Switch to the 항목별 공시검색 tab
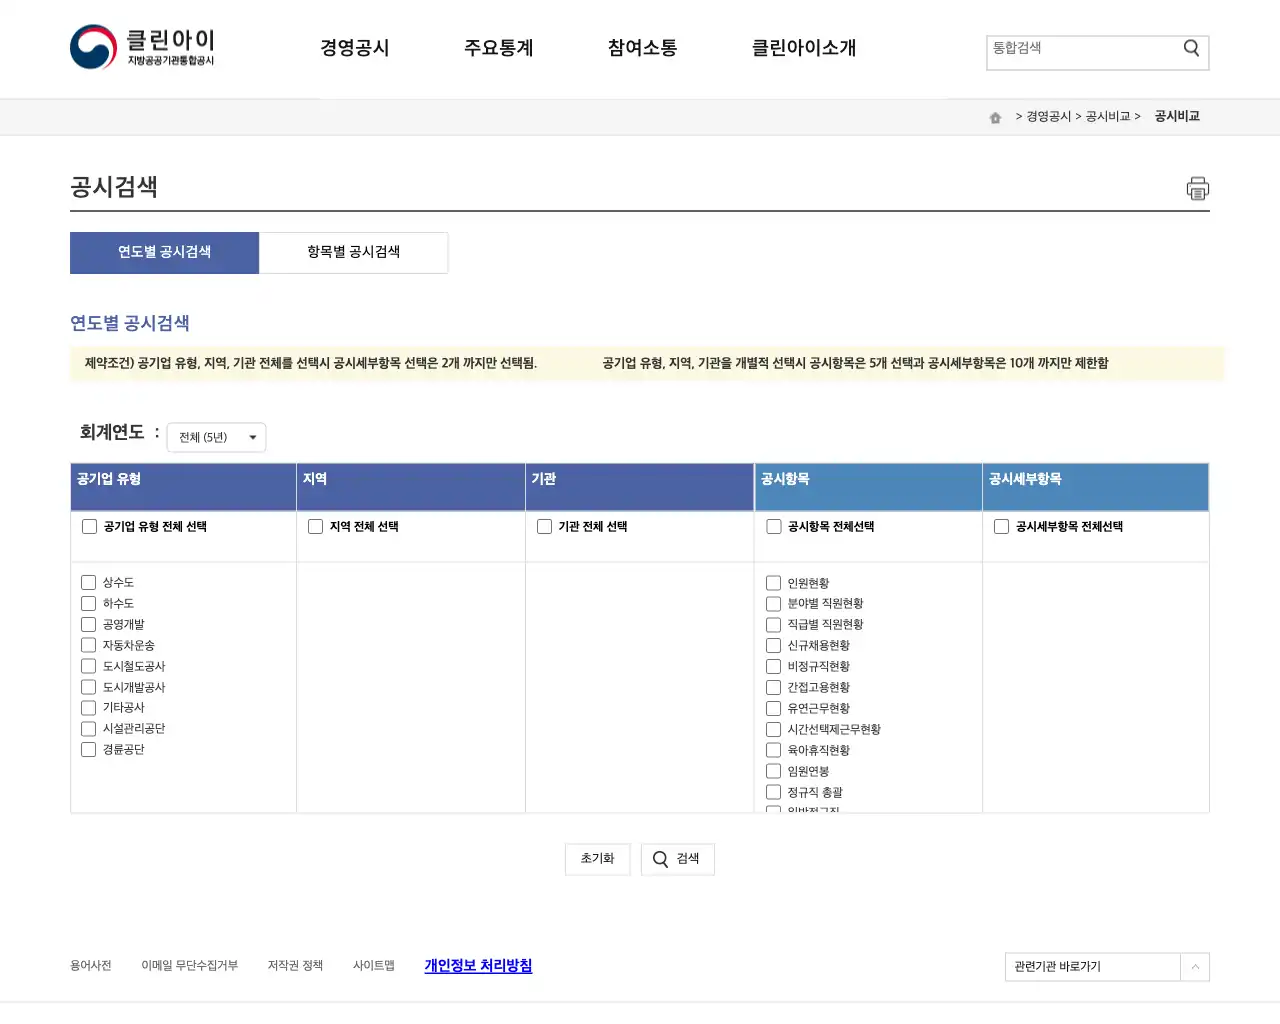1280x1024 pixels. click(353, 252)
